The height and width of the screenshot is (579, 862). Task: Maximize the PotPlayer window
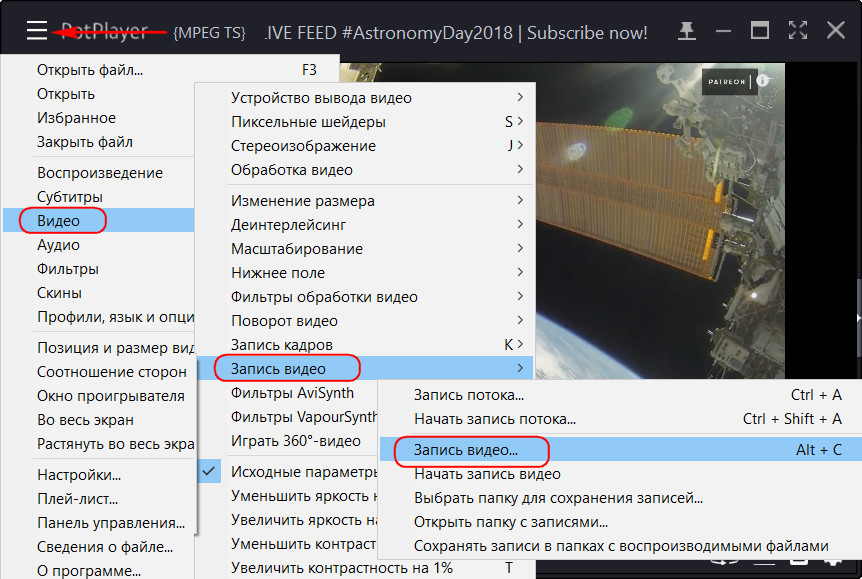coord(760,32)
